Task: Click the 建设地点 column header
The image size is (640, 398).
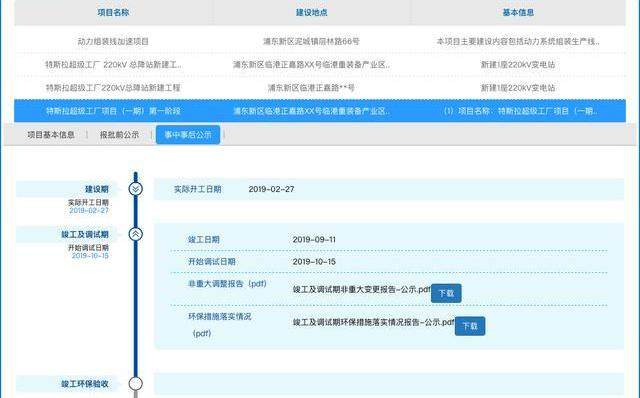Action: (311, 13)
